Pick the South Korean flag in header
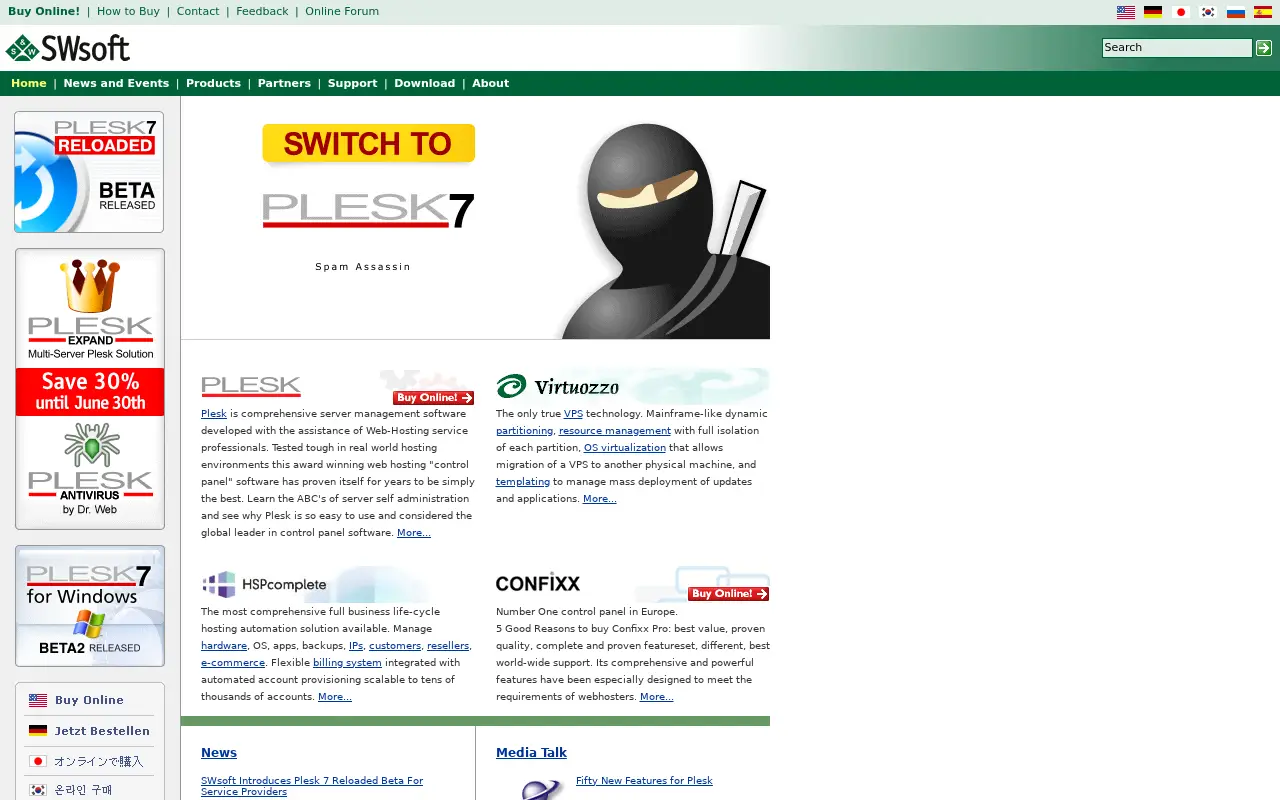This screenshot has width=1280, height=800. 1208,12
